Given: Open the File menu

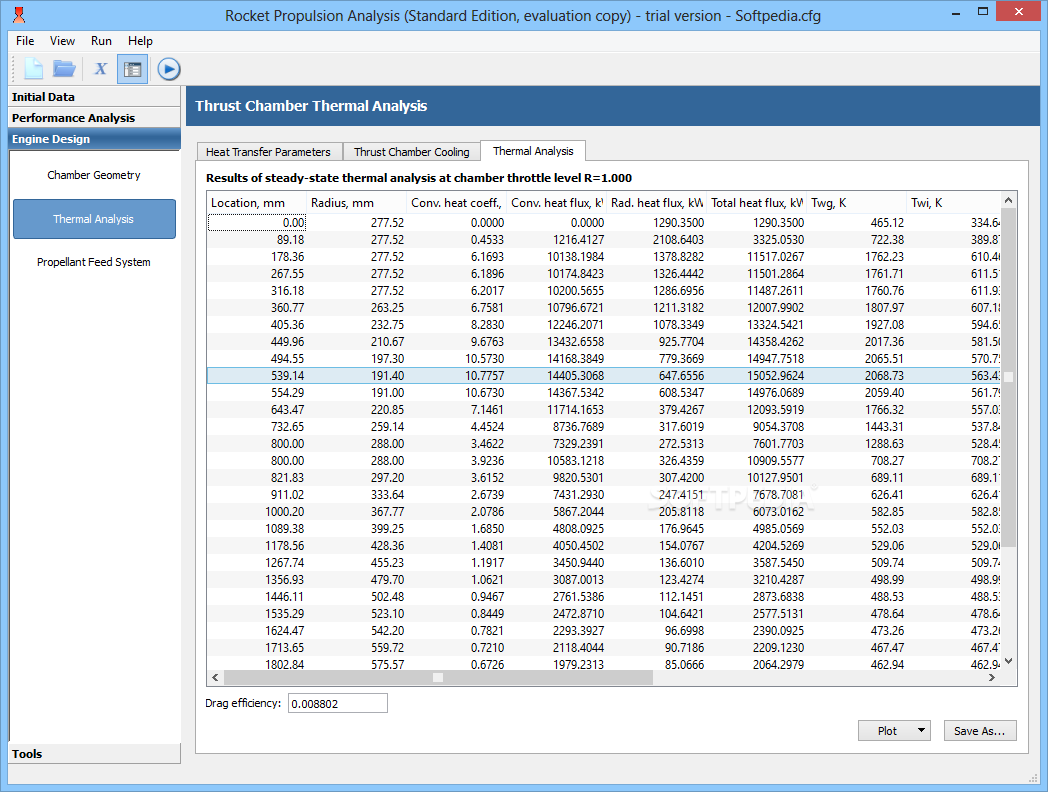Looking at the screenshot, I should (25, 41).
